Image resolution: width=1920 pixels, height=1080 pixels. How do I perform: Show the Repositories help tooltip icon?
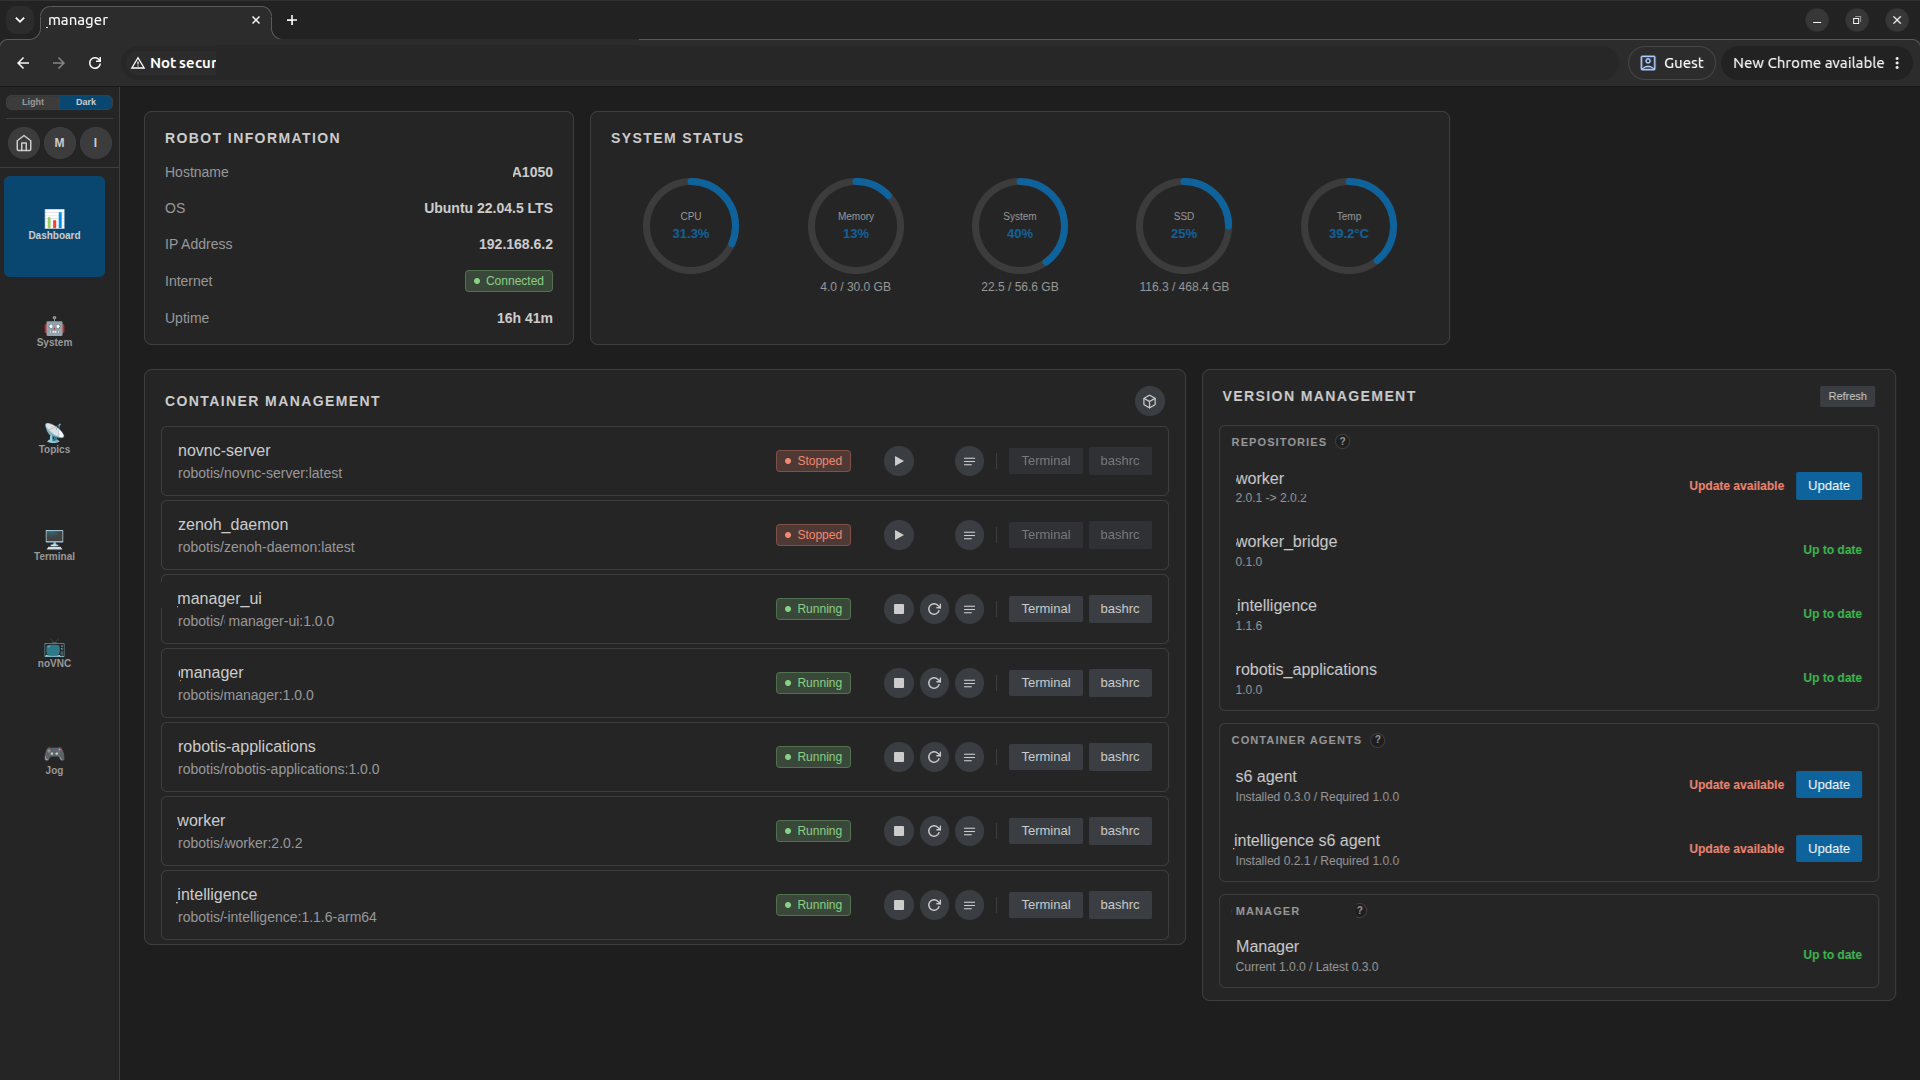1342,442
